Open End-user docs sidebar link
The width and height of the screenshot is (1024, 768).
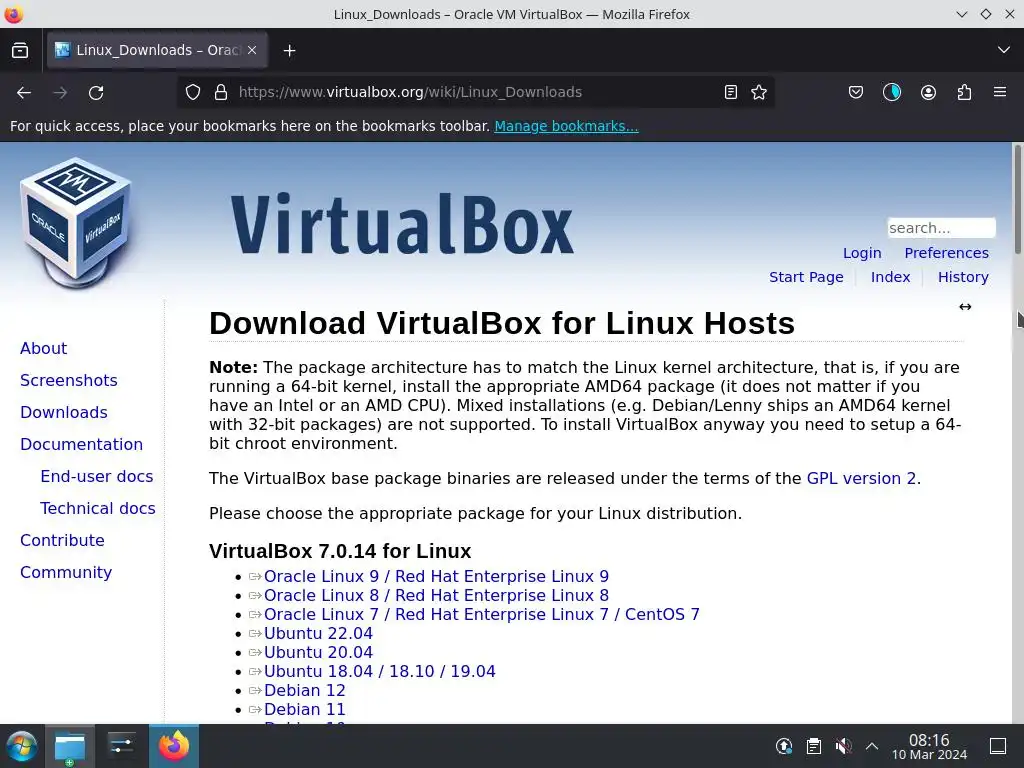[x=97, y=476]
